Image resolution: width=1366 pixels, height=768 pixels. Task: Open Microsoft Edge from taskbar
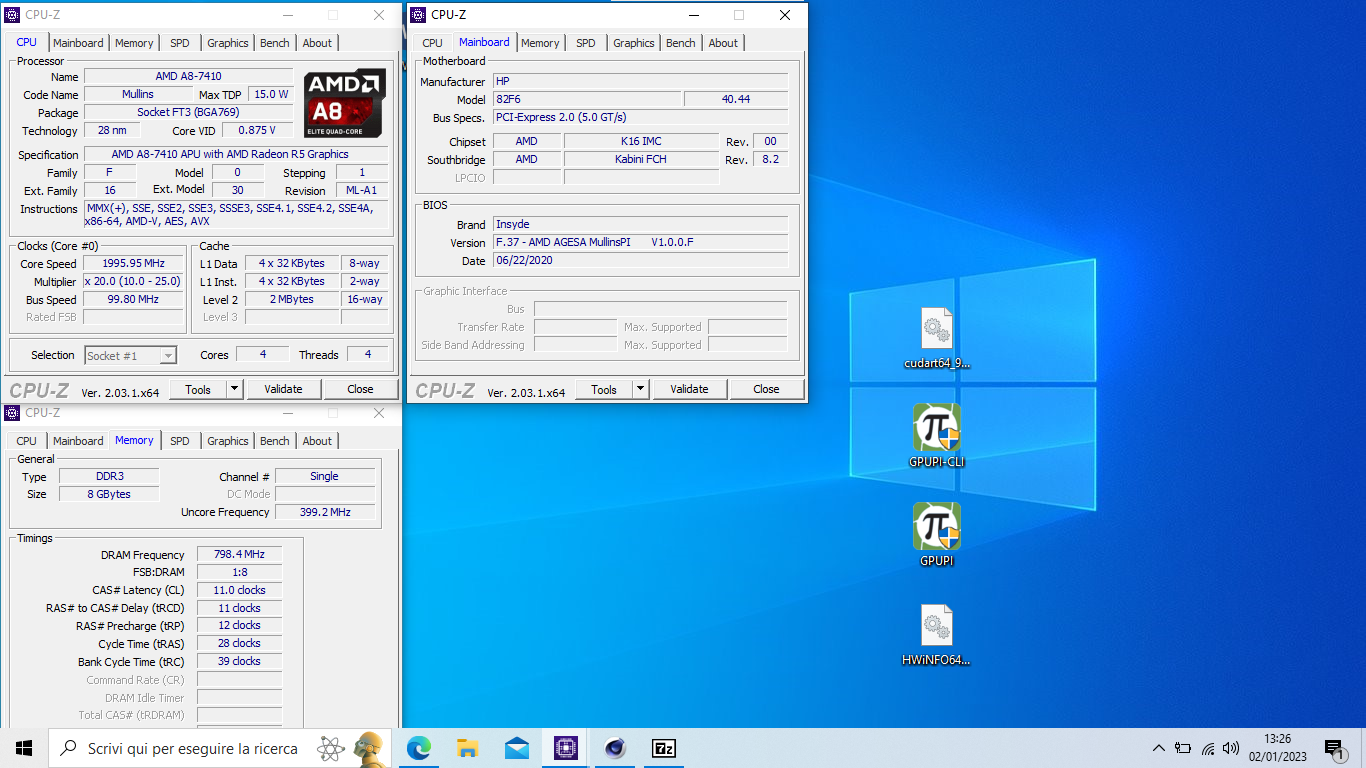pos(419,748)
